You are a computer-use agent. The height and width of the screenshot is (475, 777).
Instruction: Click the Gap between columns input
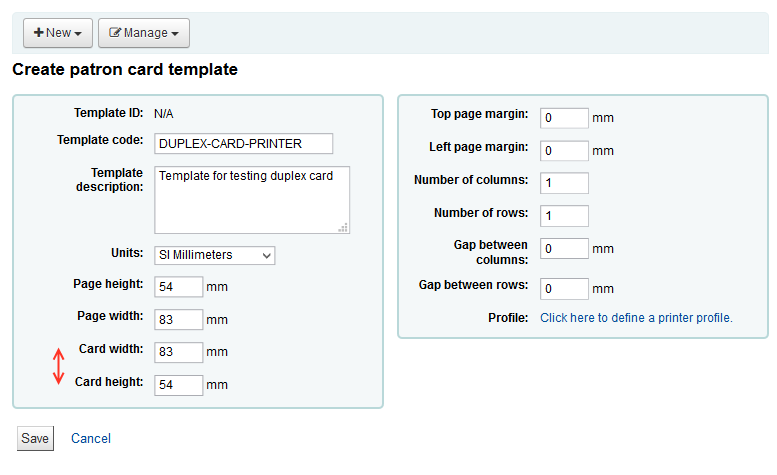click(564, 248)
